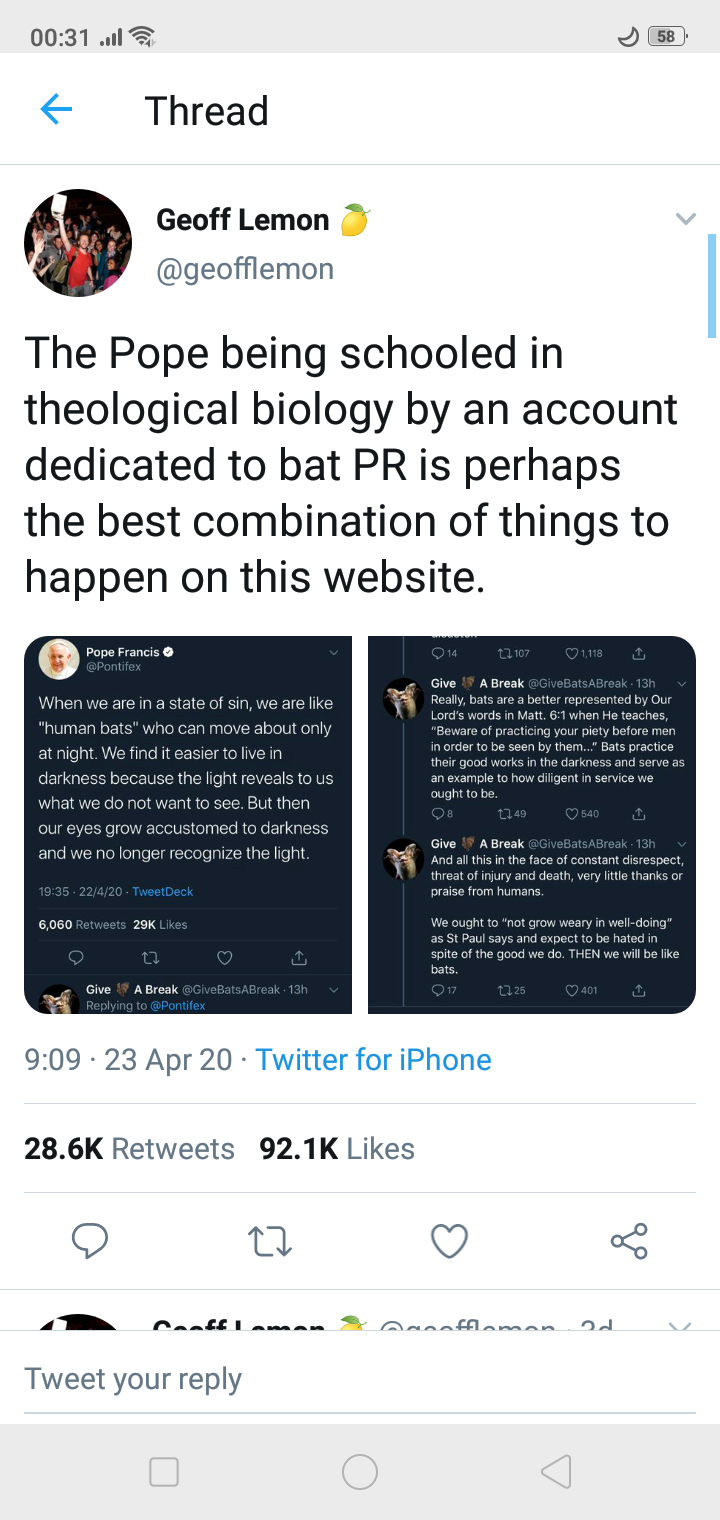
Task: Open the Pope Francis tweet screenshot image
Action: pos(188,825)
